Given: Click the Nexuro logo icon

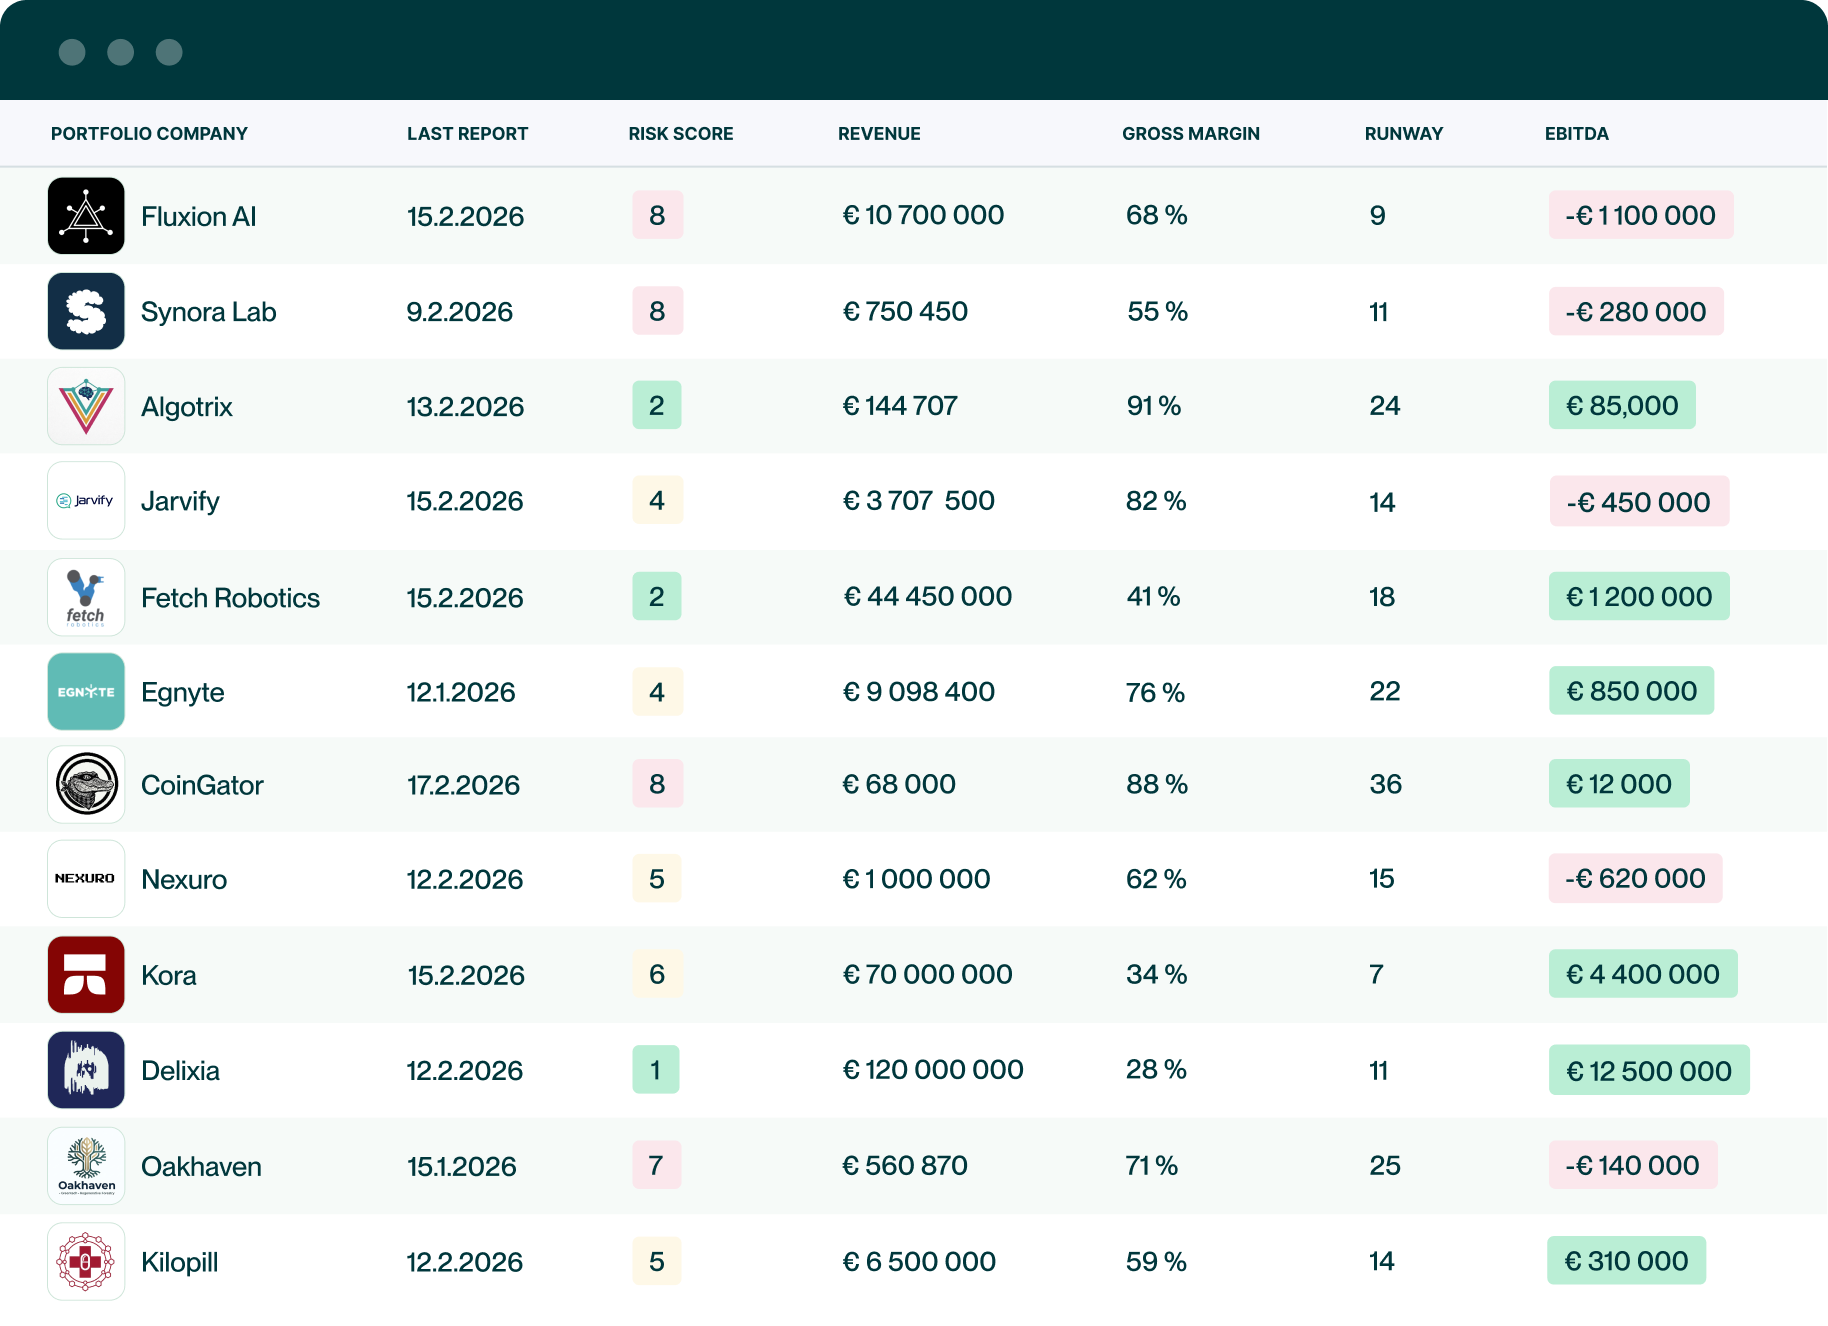Looking at the screenshot, I should (x=86, y=879).
